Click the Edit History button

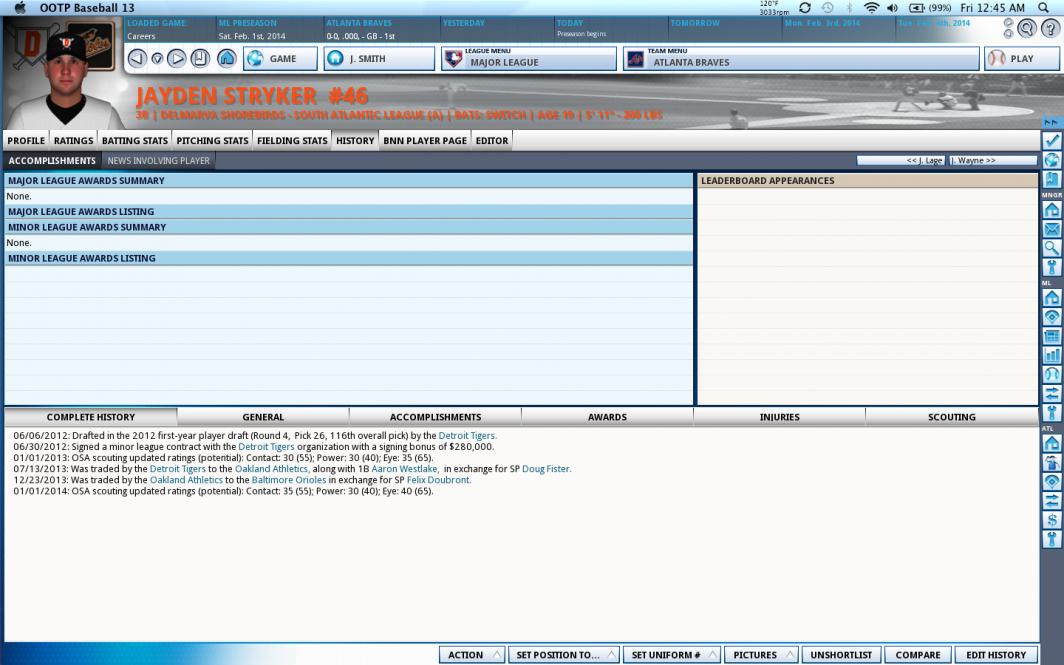point(996,655)
